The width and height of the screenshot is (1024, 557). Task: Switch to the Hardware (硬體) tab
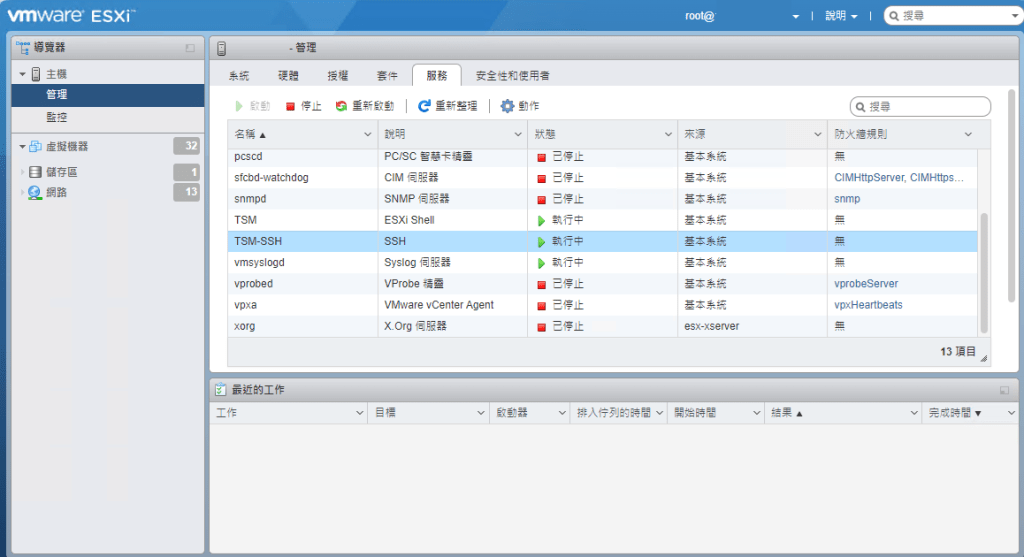[x=288, y=76]
